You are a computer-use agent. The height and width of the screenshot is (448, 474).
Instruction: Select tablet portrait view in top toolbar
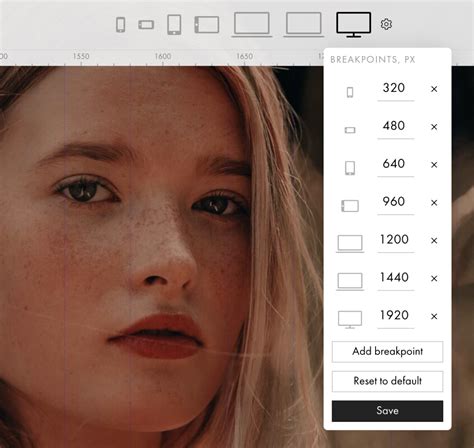[x=174, y=24]
